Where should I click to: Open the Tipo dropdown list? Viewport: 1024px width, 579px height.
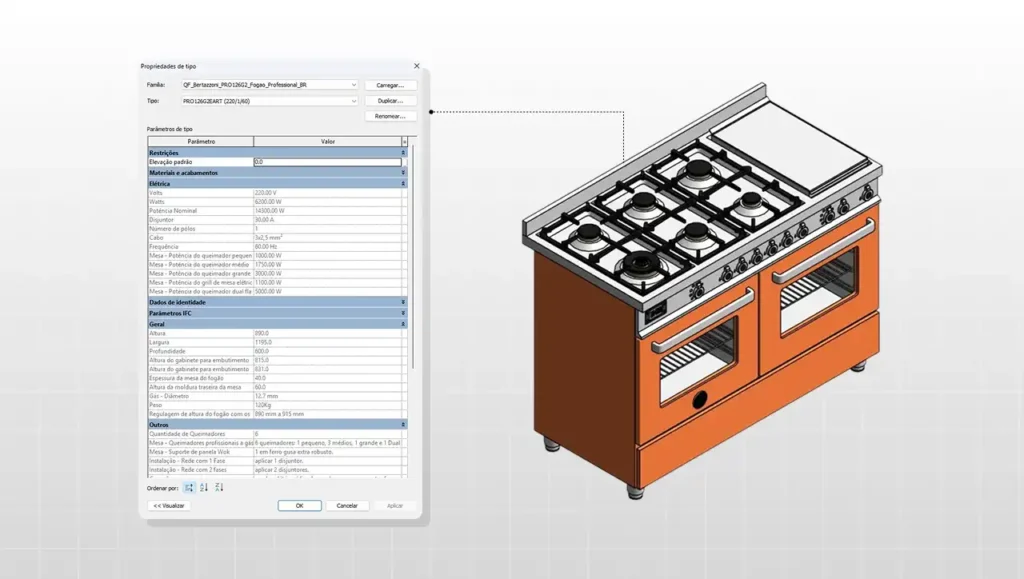tap(354, 101)
